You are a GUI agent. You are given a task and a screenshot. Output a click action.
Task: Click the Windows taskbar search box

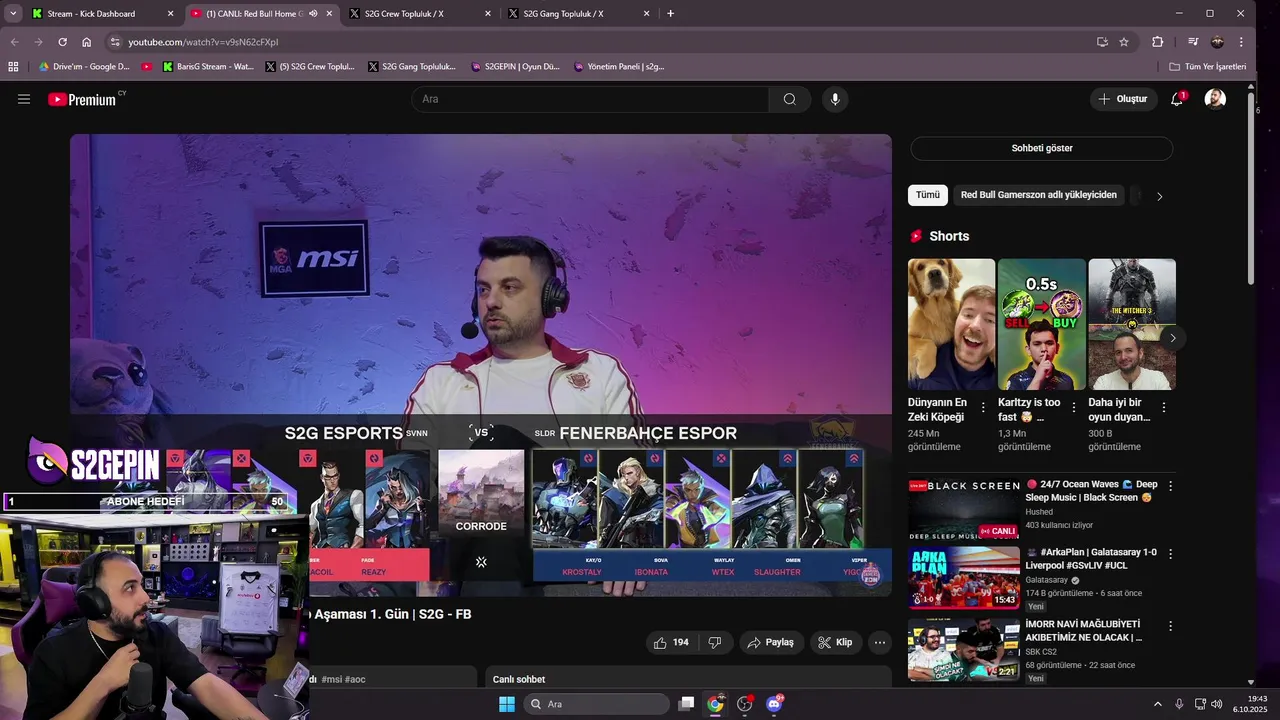coord(597,704)
